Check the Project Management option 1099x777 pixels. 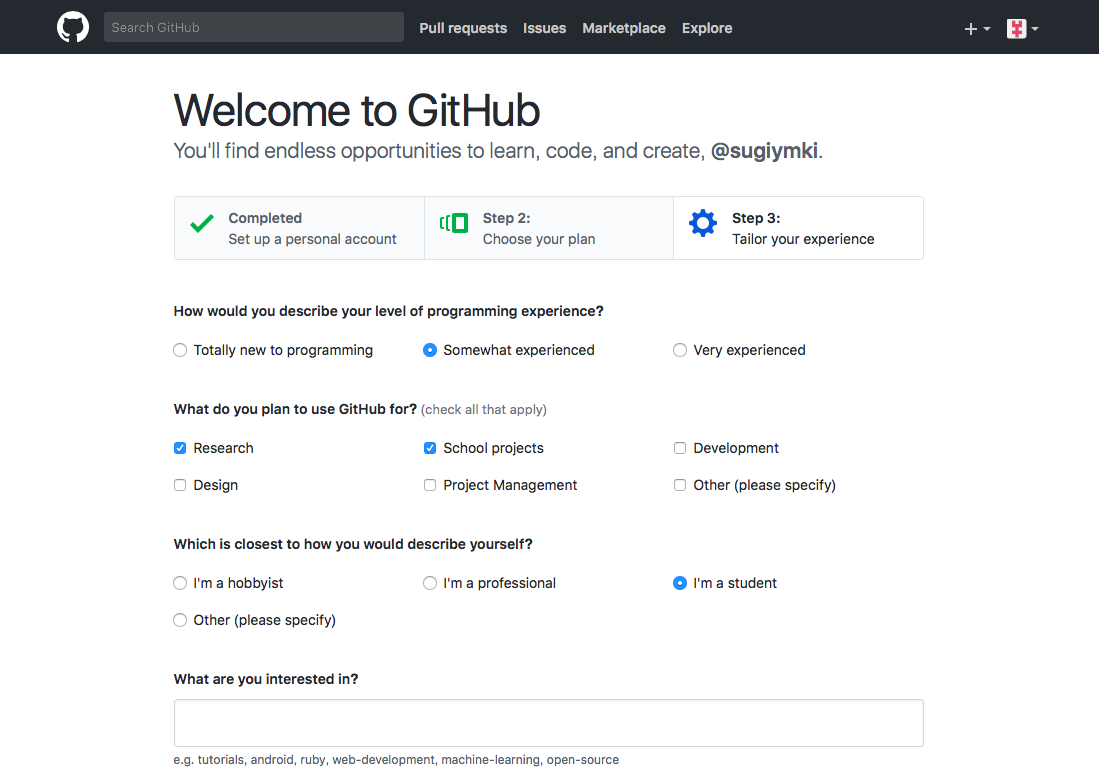[430, 485]
